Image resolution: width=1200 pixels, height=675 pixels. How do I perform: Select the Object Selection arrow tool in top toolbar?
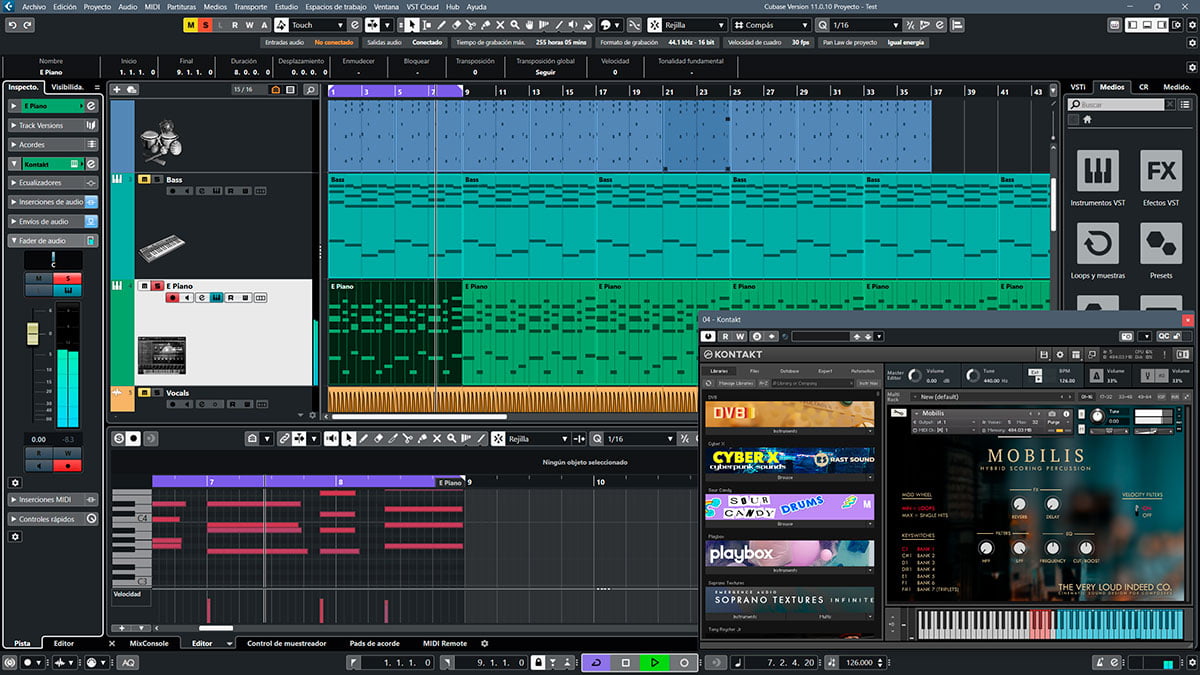pos(413,25)
